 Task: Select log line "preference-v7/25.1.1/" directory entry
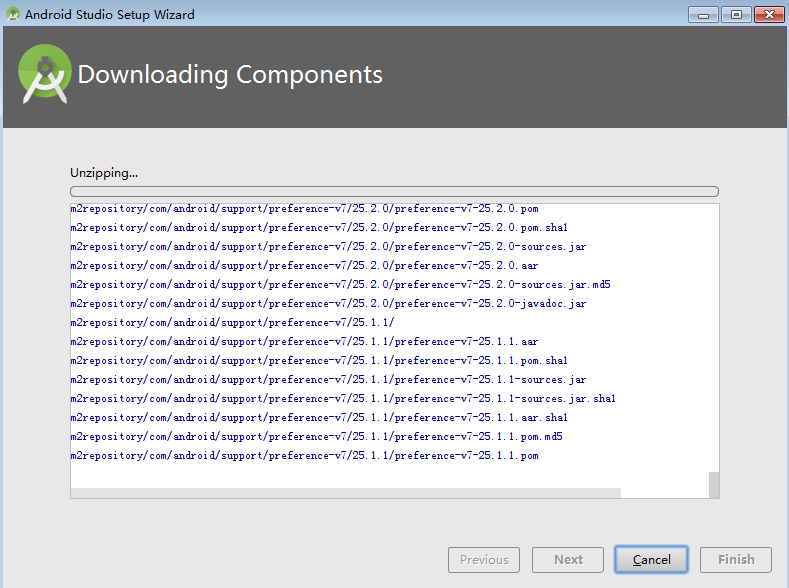click(x=232, y=322)
